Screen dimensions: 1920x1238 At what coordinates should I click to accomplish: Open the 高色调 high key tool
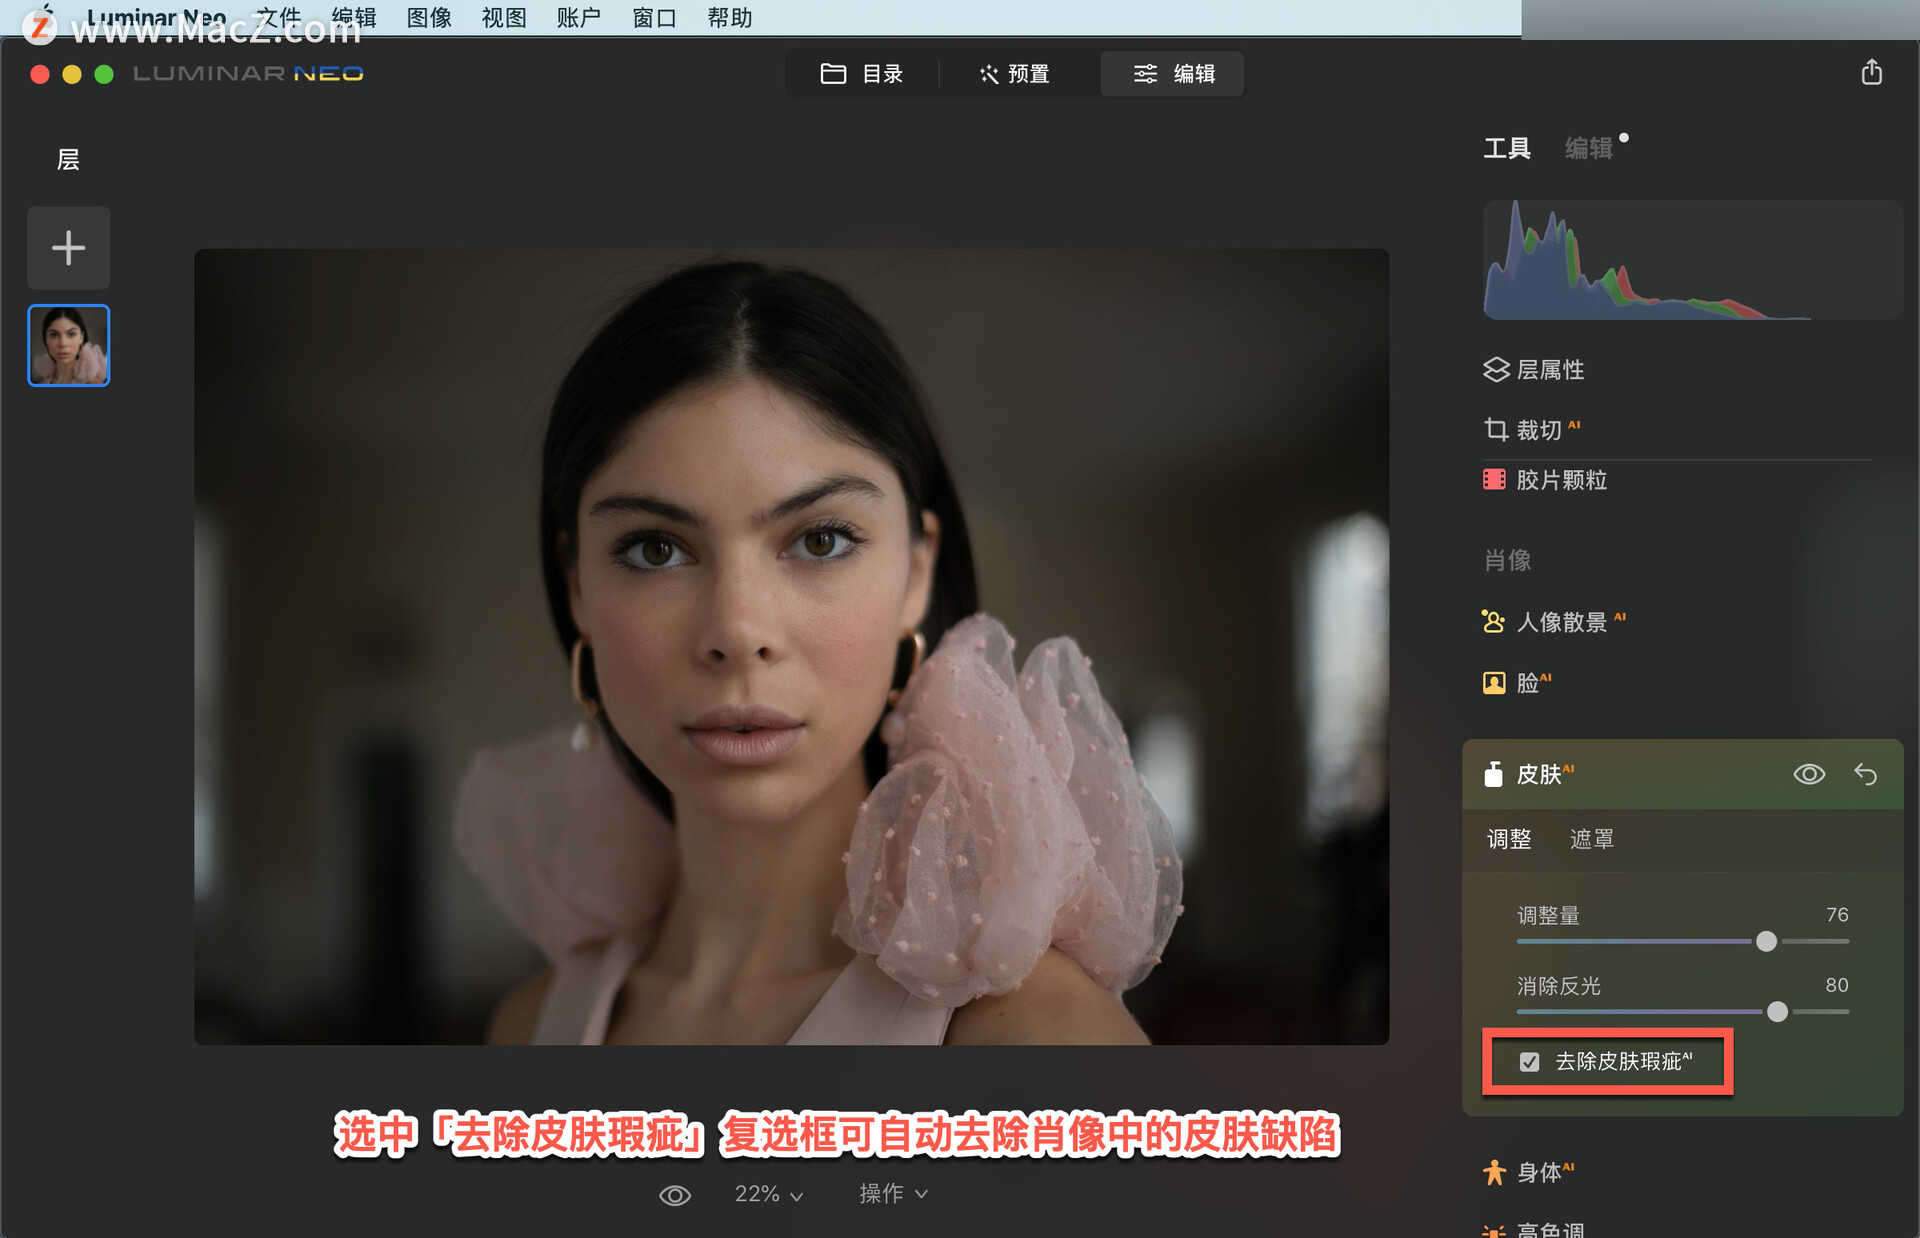[1533, 1229]
